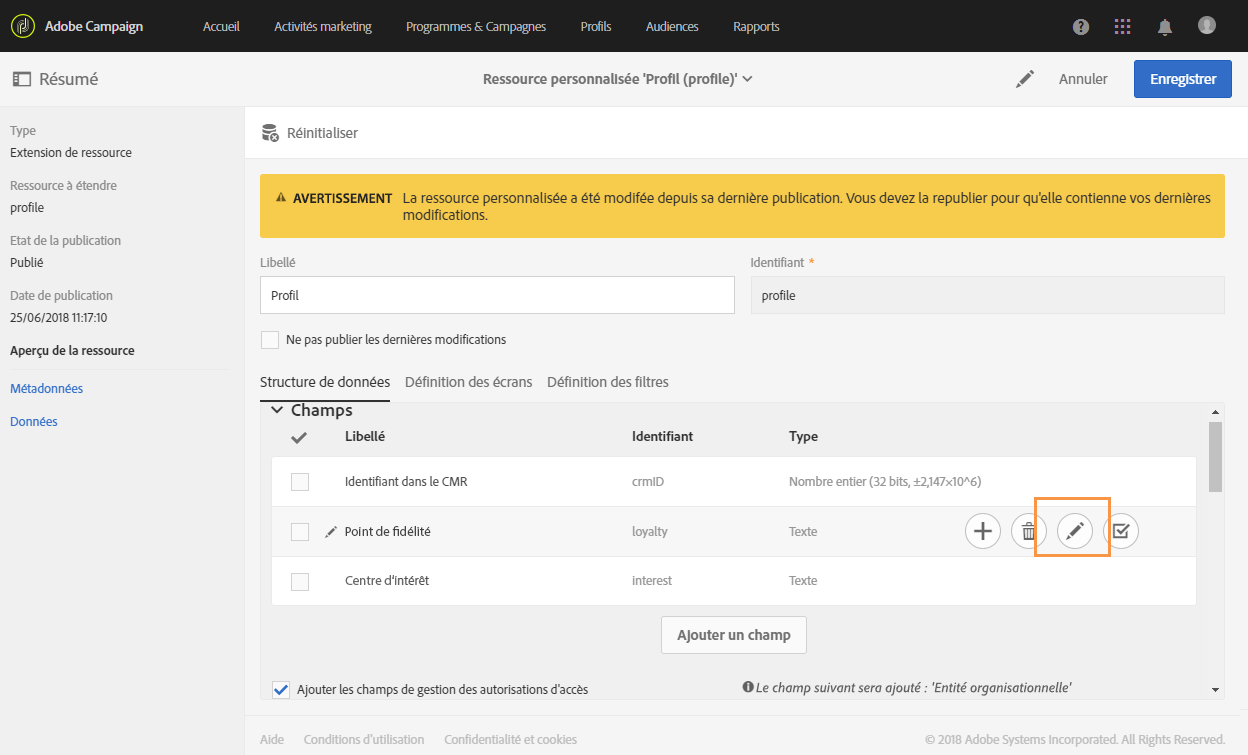Click the pencil edit icon beside Annuler
The width and height of the screenshot is (1248, 755).
click(1025, 79)
